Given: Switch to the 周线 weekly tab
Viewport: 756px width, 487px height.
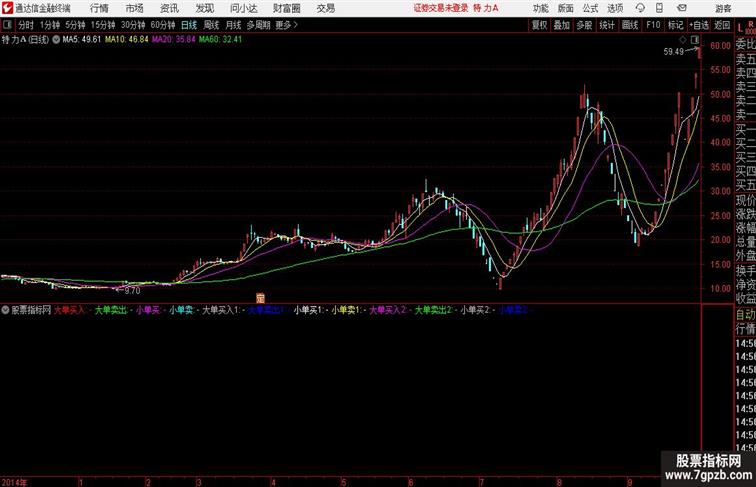Looking at the screenshot, I should pyautogui.click(x=211, y=25).
